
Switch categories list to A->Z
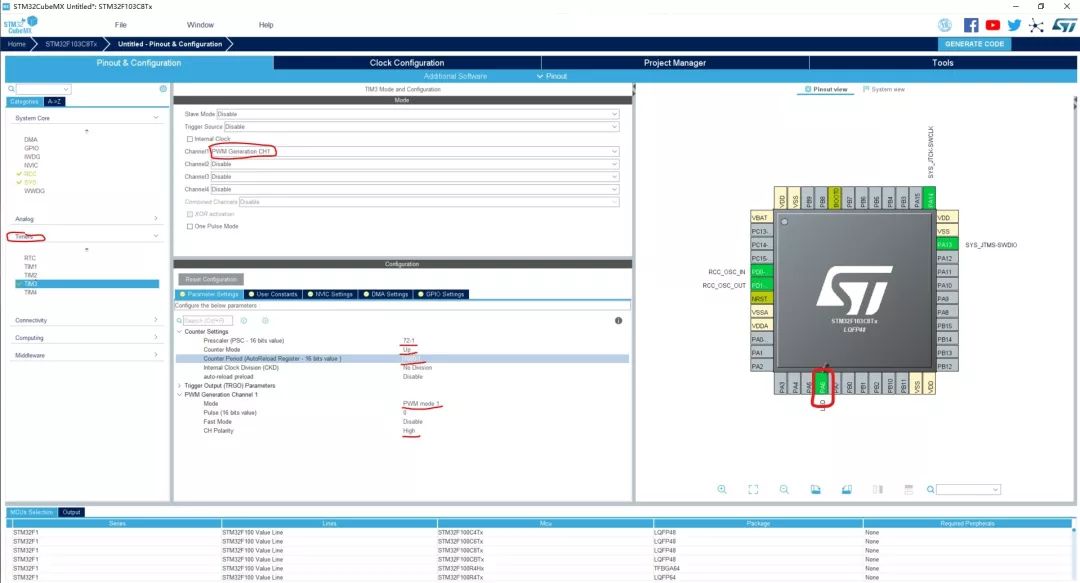pos(54,101)
